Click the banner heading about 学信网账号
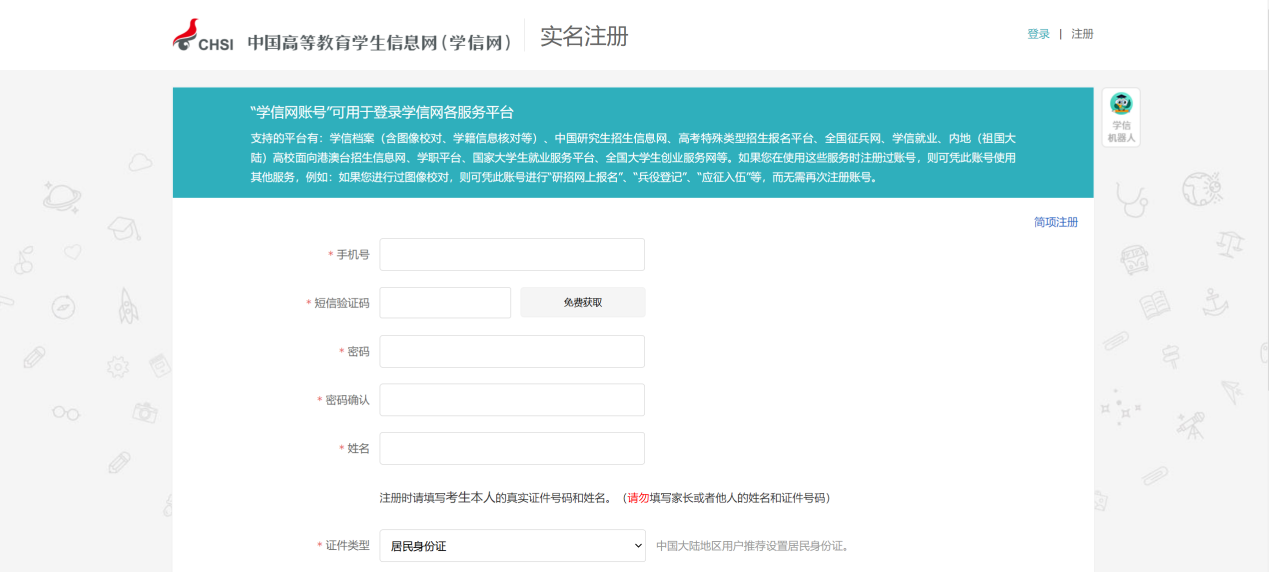Image resolution: width=1269 pixels, height=572 pixels. tap(382, 112)
